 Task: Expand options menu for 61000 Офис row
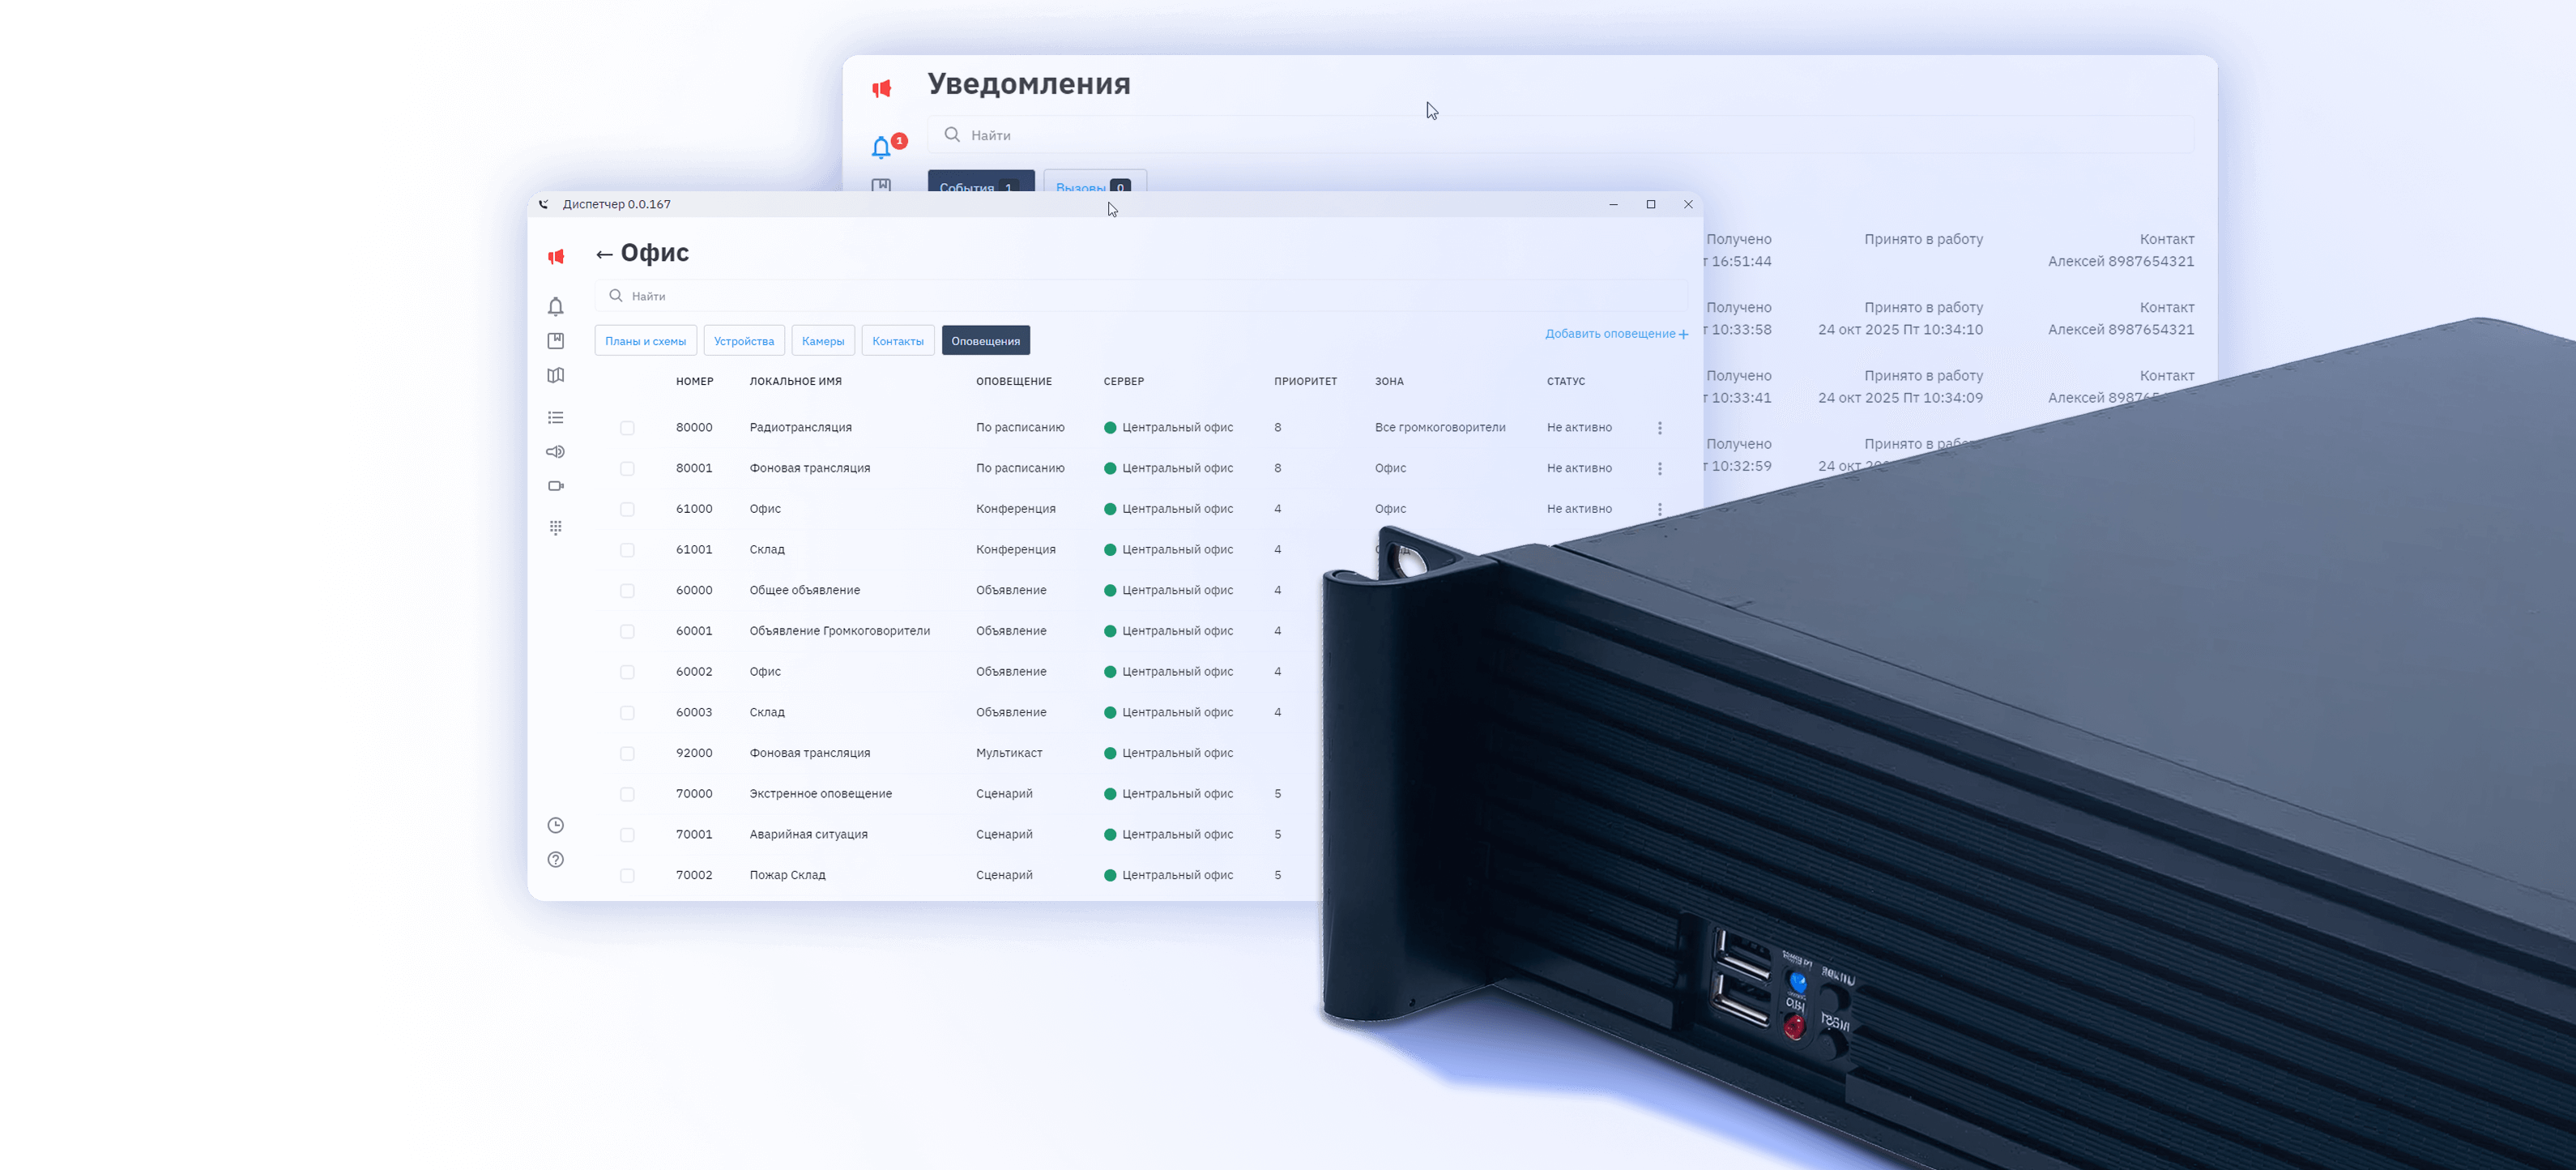[x=1660, y=509]
